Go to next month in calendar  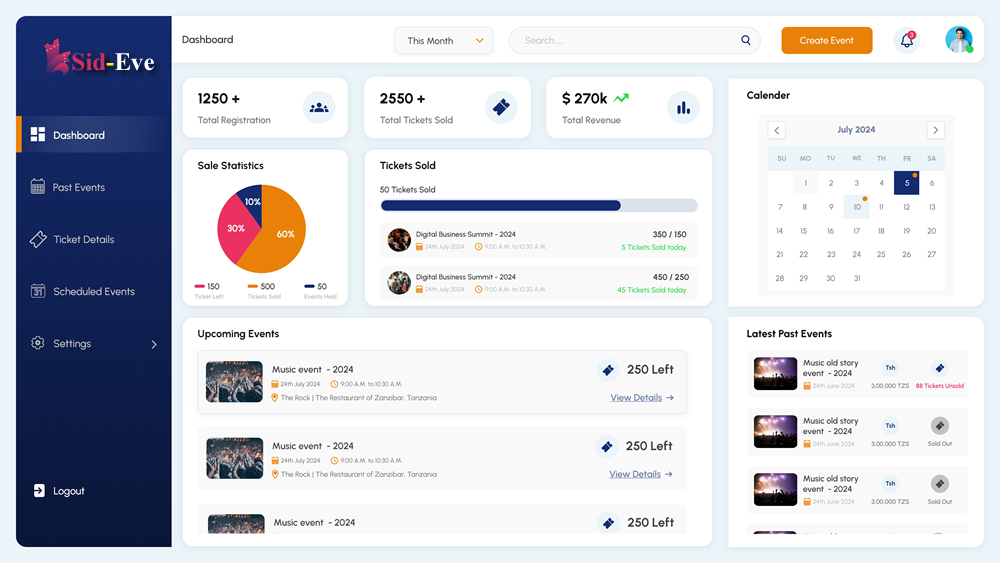935,130
